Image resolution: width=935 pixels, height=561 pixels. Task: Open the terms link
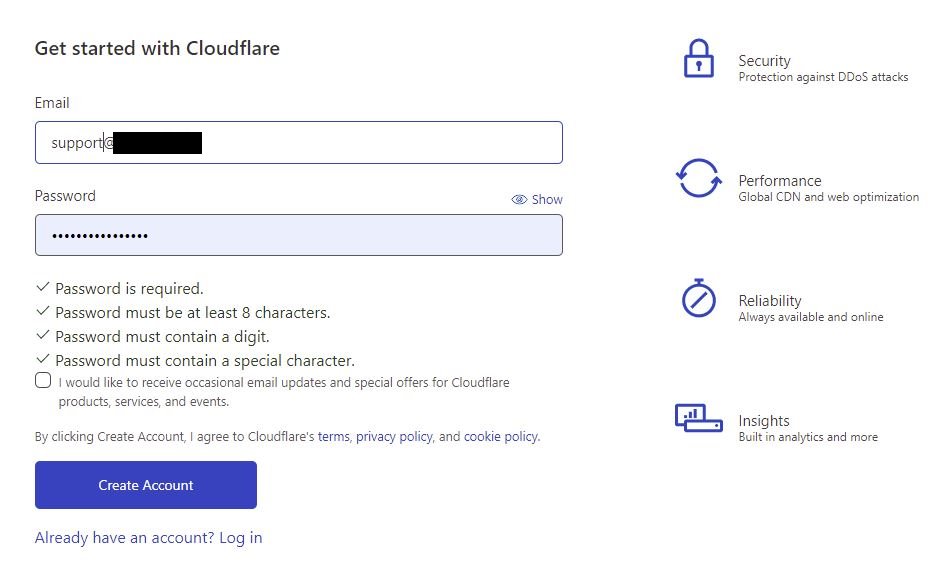tap(333, 437)
